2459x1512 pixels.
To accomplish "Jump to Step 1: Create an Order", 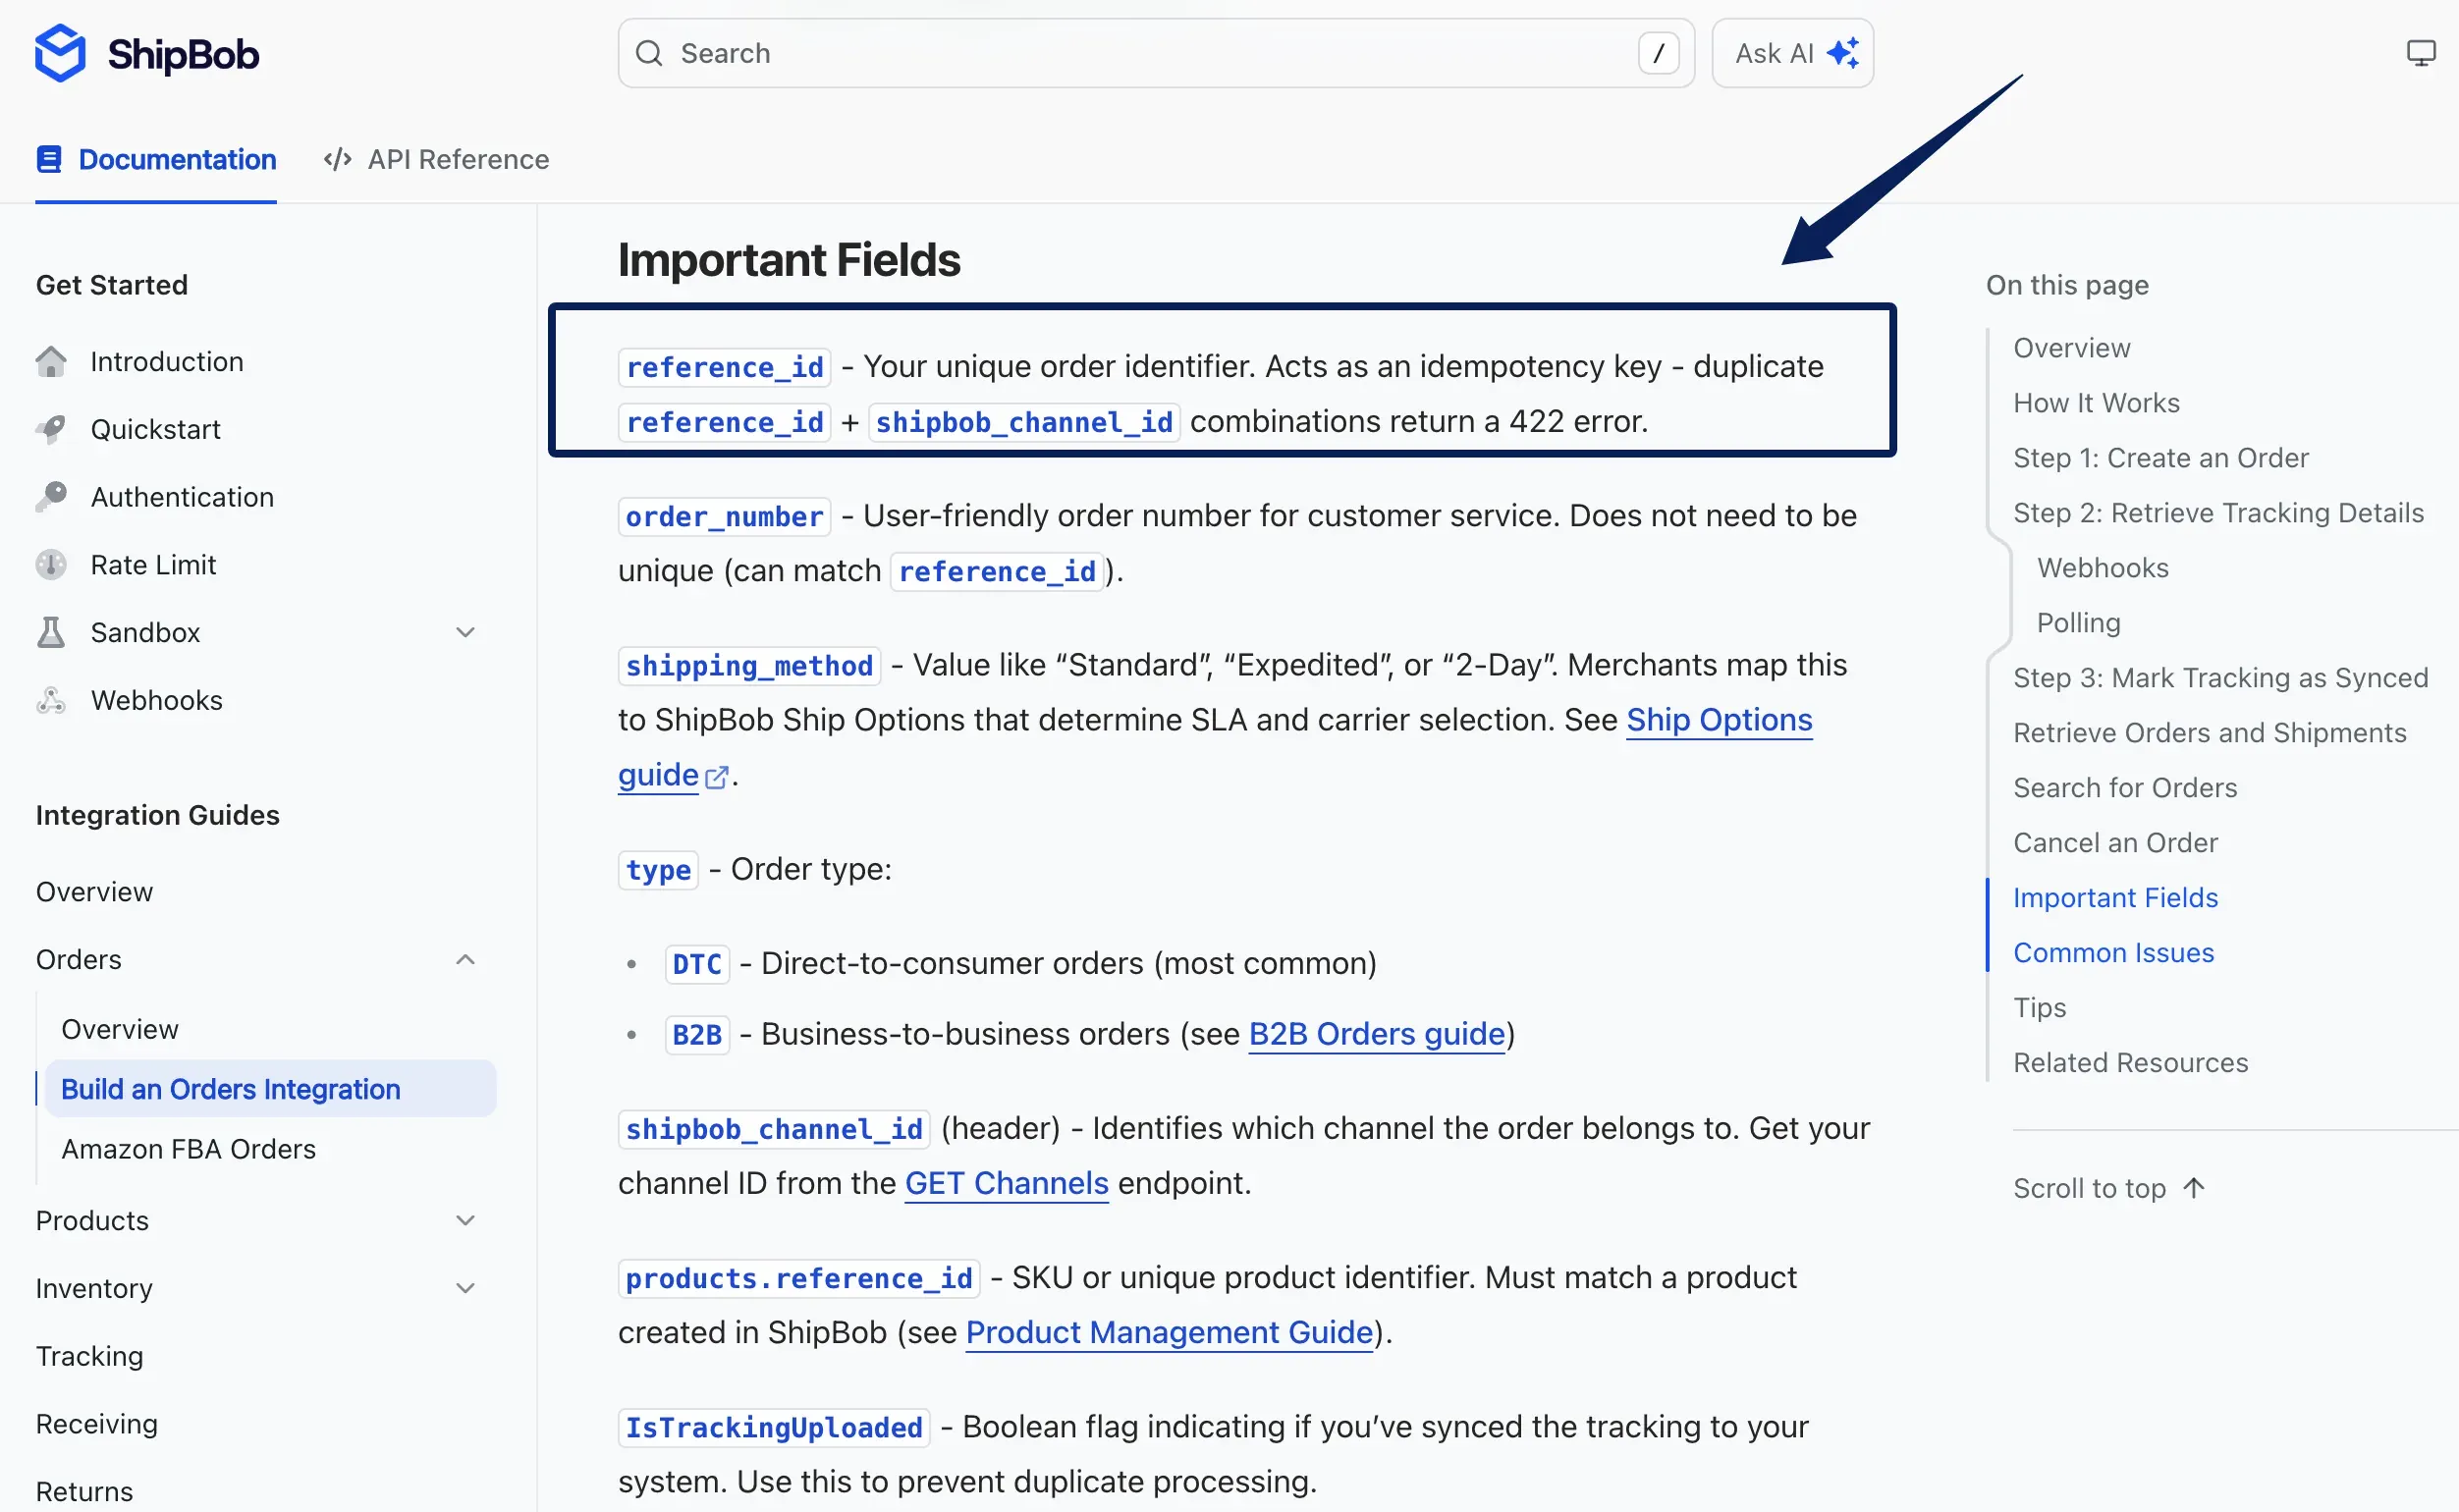I will point(2161,458).
